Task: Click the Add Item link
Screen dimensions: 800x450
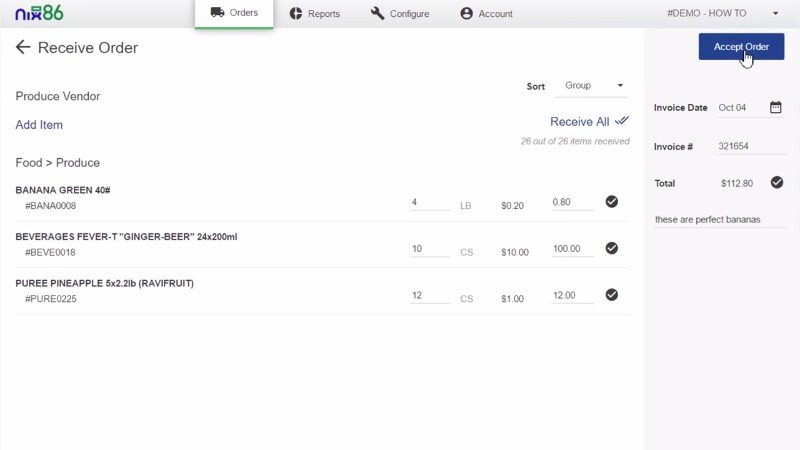Action: (x=39, y=125)
